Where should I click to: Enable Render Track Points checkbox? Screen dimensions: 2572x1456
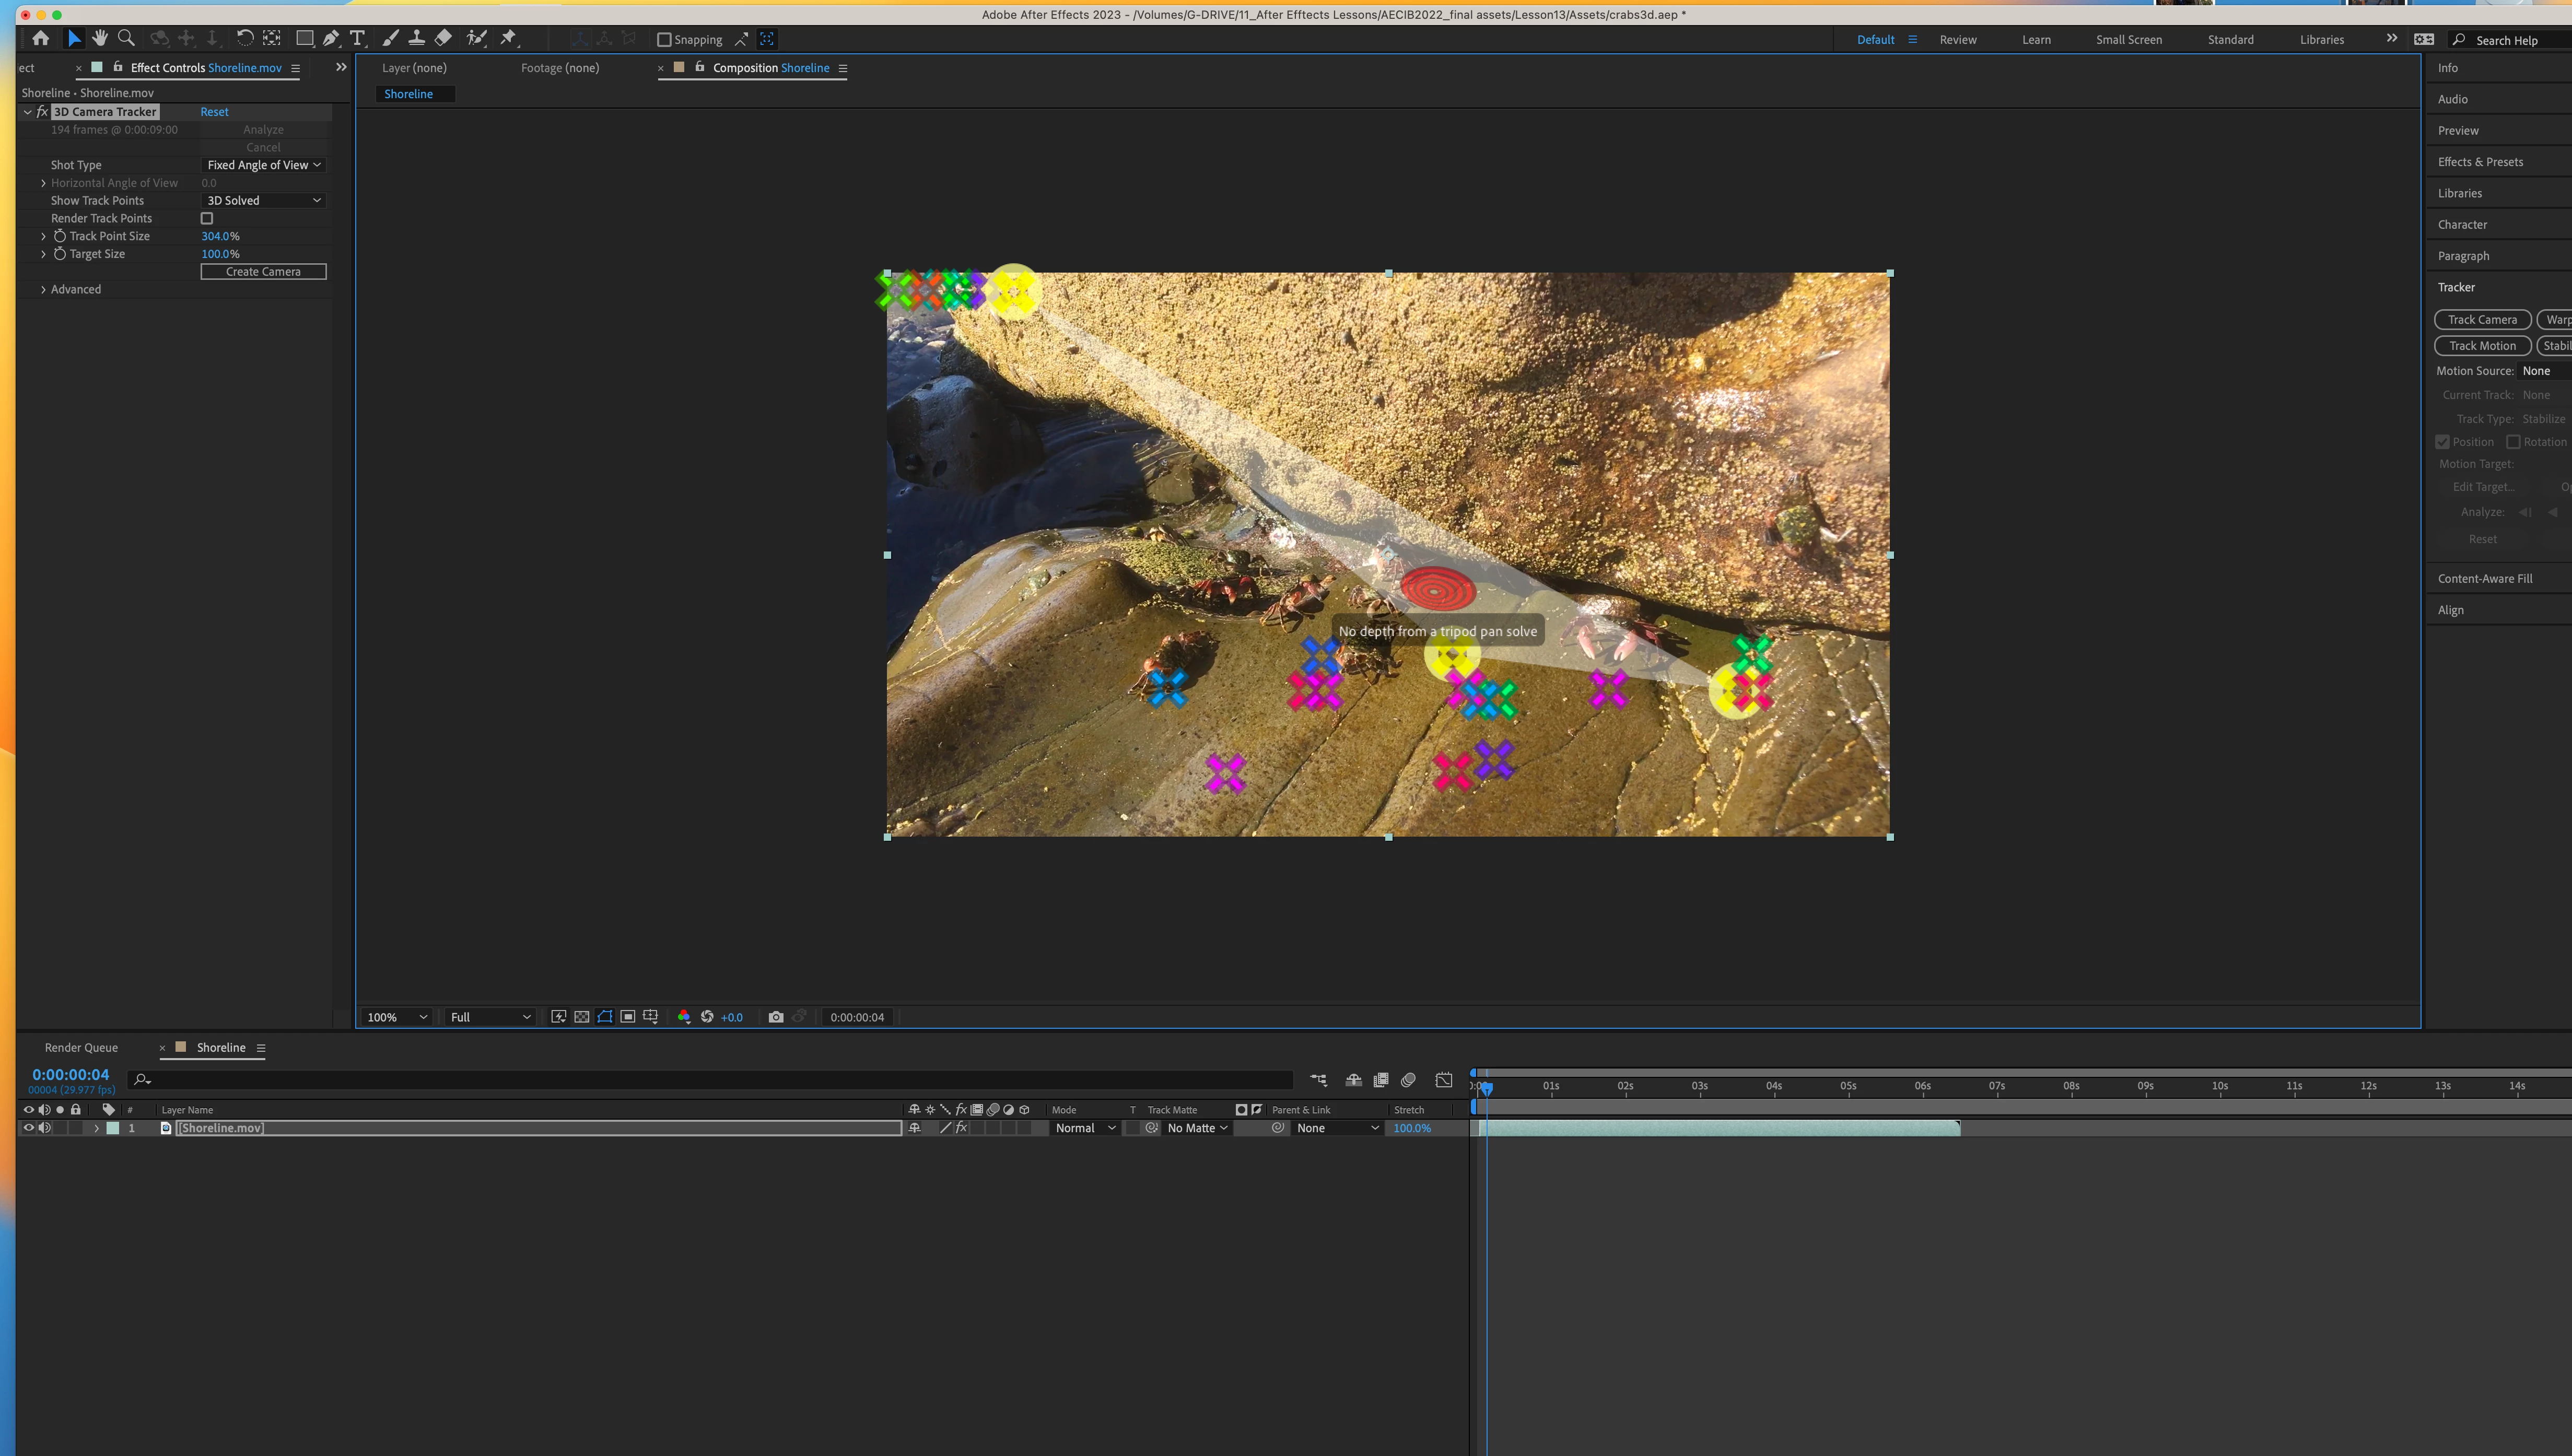point(207,218)
